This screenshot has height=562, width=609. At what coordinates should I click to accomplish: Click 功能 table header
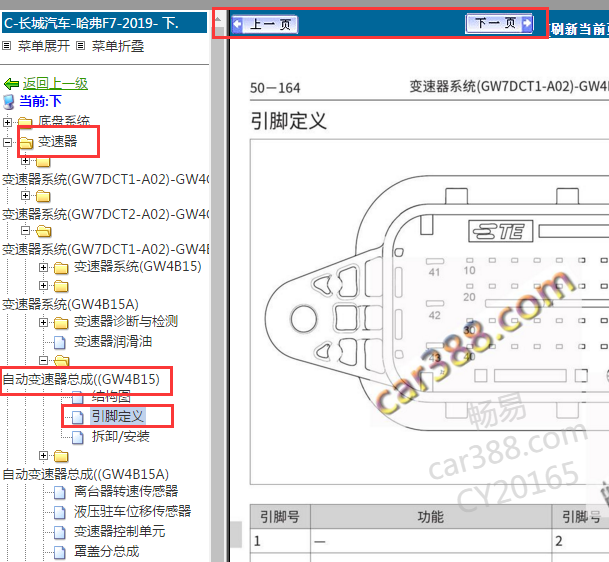431,517
